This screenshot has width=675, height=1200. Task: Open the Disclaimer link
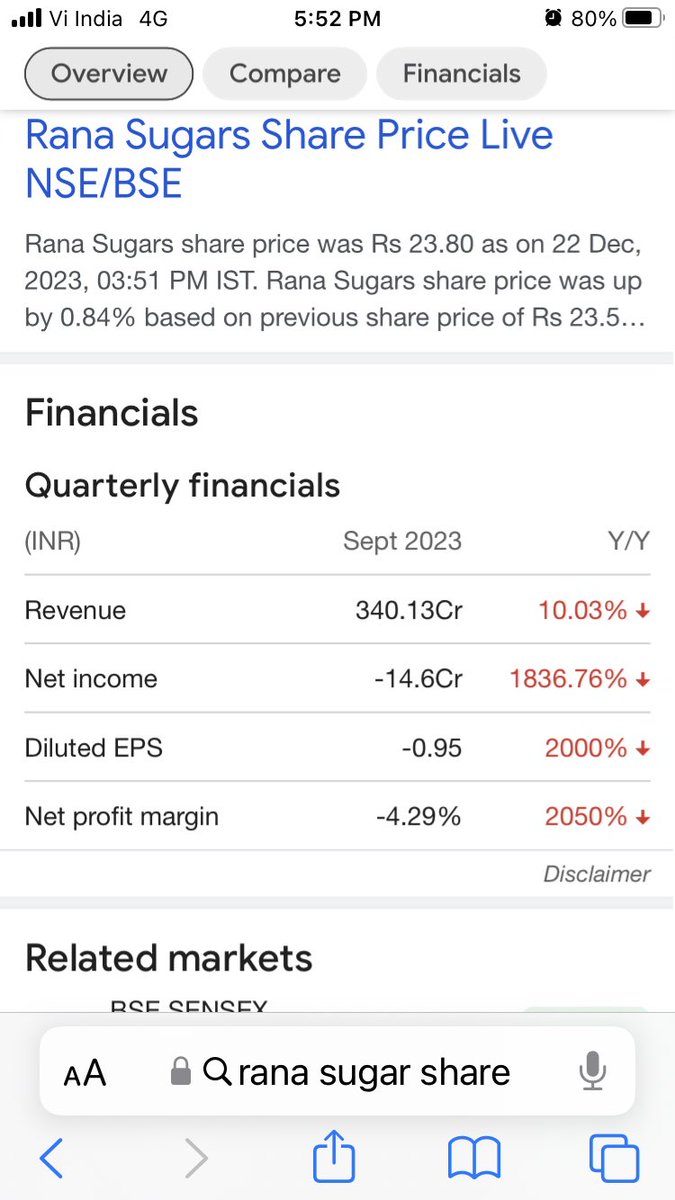pos(597,874)
